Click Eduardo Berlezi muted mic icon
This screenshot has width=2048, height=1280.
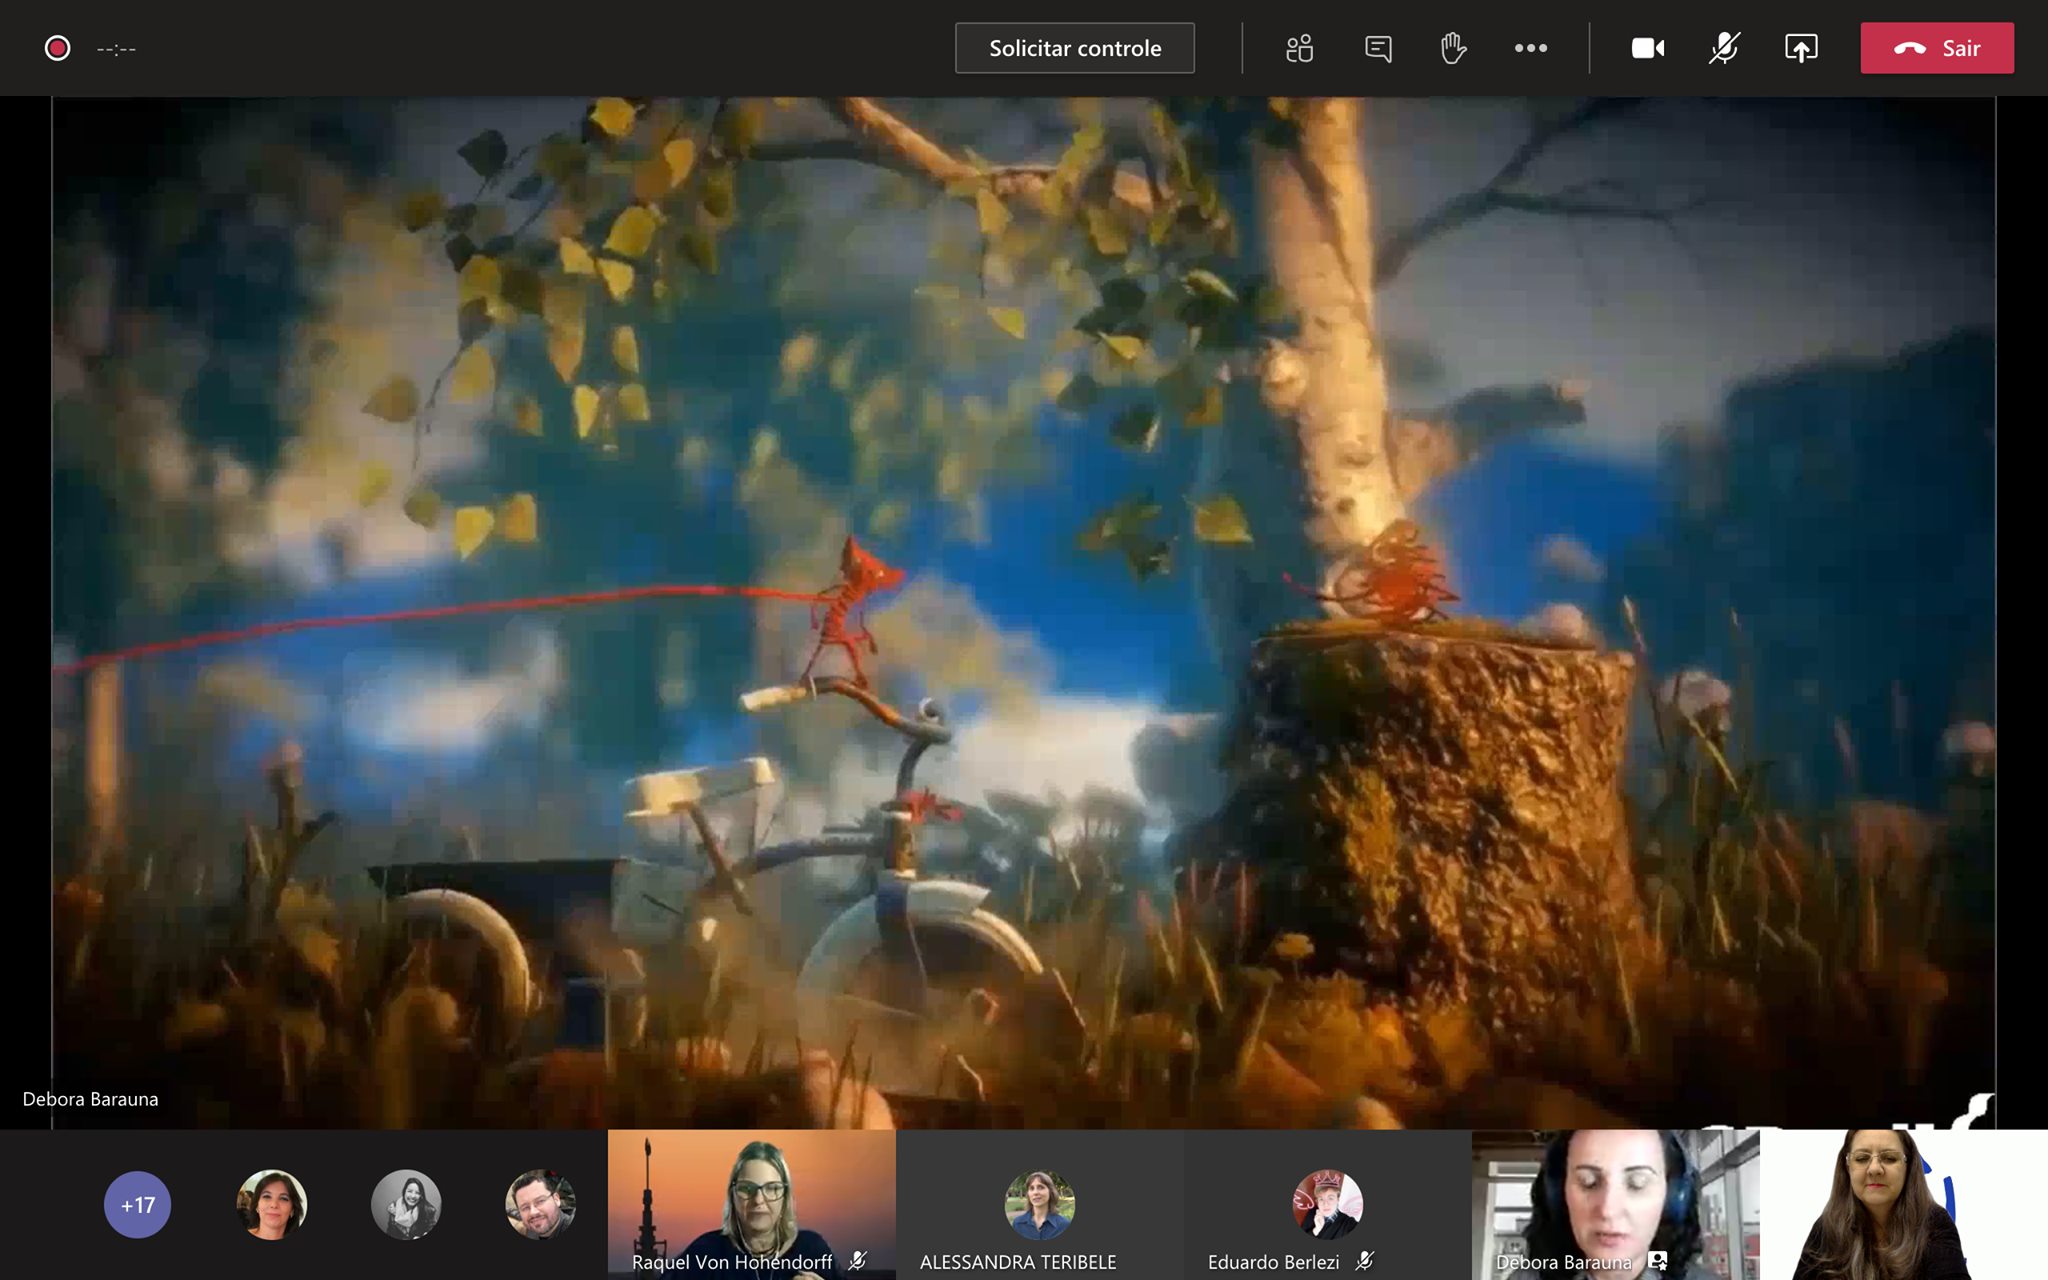tap(1364, 1261)
